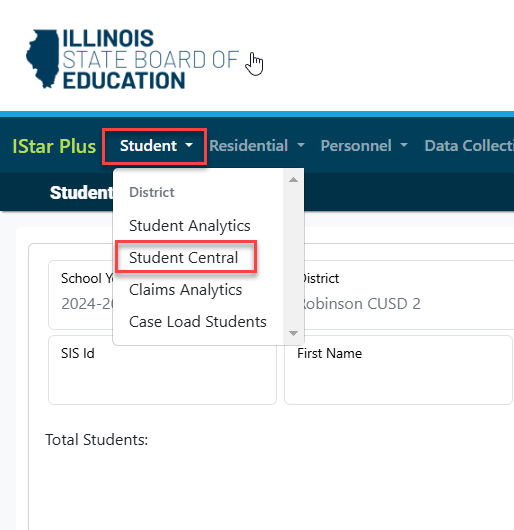The width and height of the screenshot is (514, 530).
Task: Focus the SIS Id input field
Action: click(162, 370)
